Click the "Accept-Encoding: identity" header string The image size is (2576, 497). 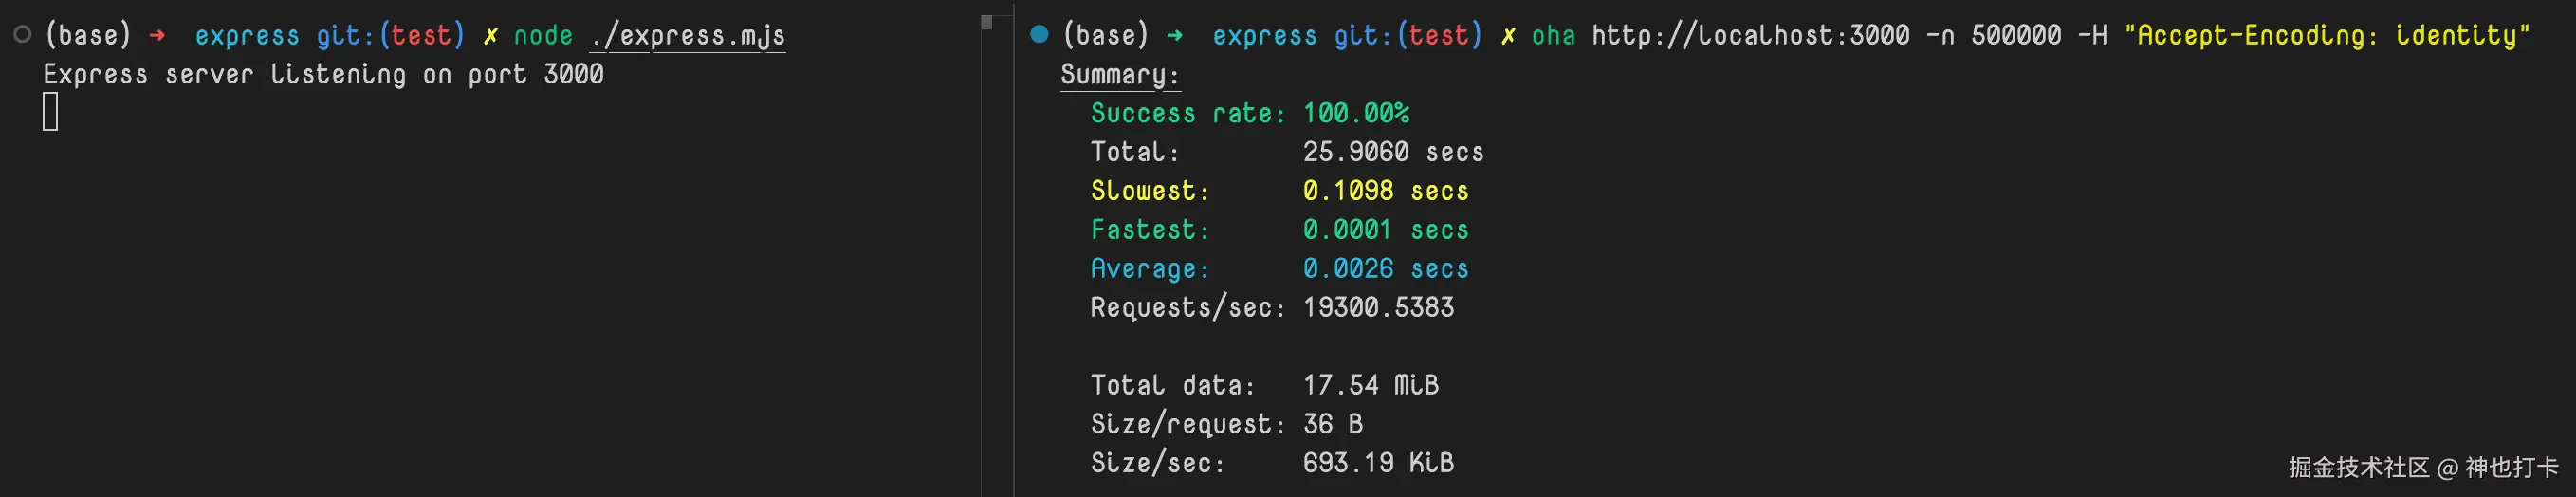[2327, 36]
